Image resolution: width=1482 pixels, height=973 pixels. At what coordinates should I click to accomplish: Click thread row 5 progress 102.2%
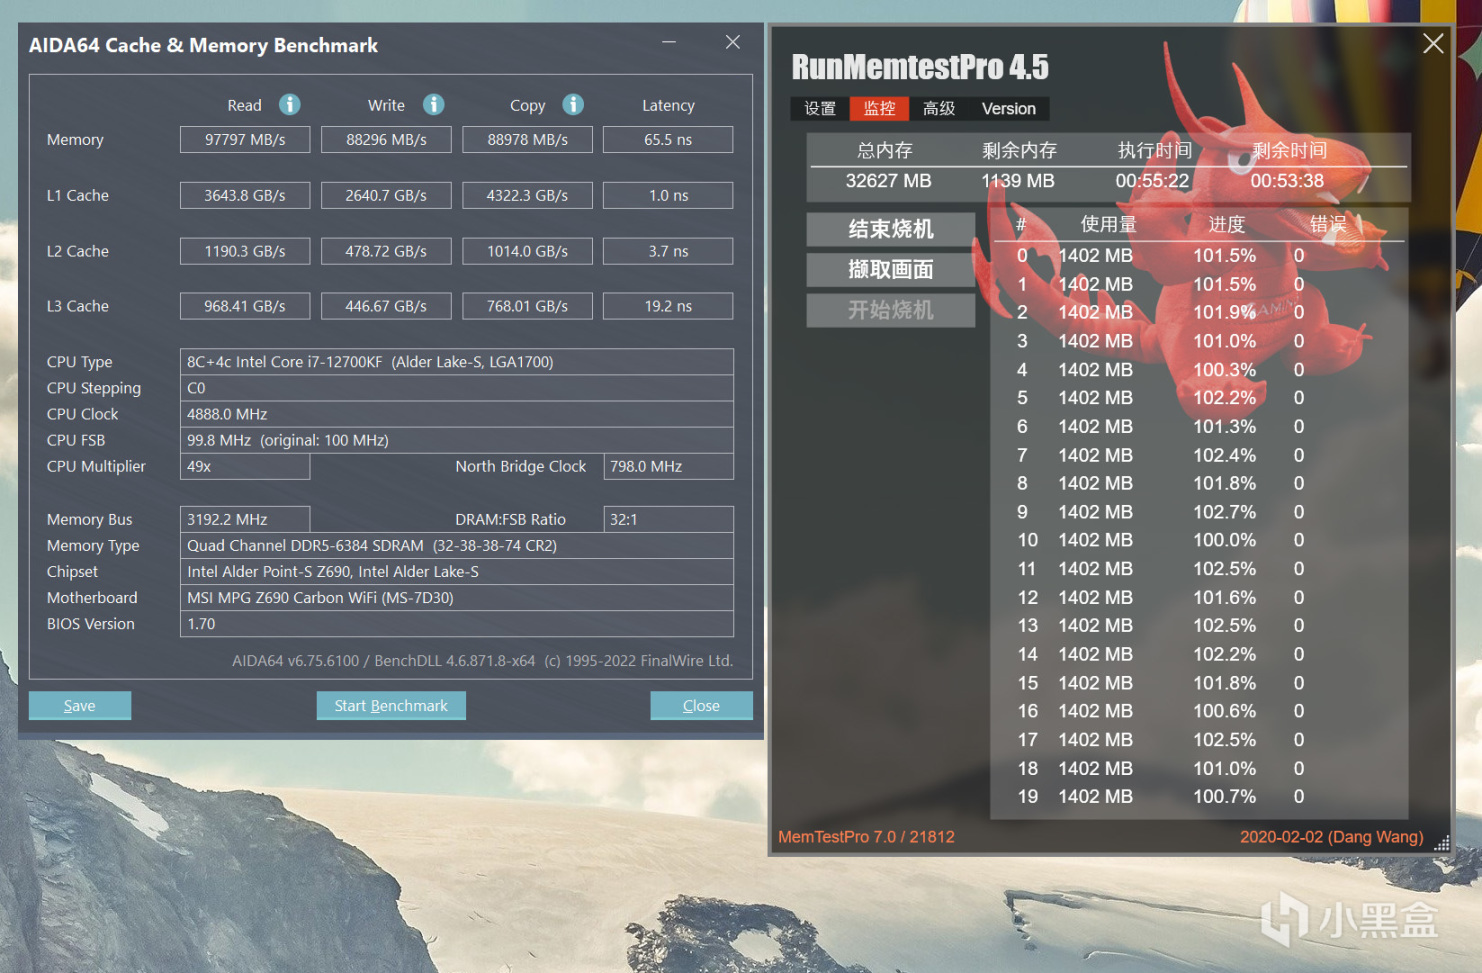tap(1224, 398)
